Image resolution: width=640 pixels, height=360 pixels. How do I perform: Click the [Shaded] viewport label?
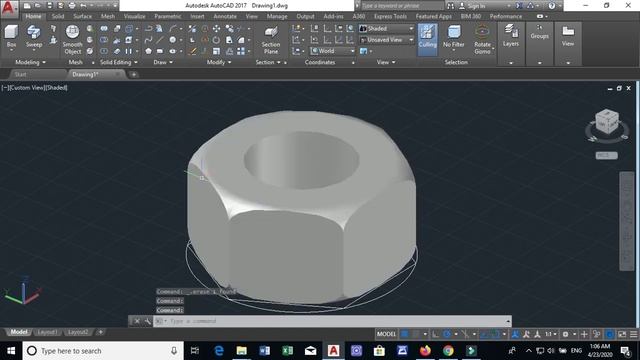point(56,88)
